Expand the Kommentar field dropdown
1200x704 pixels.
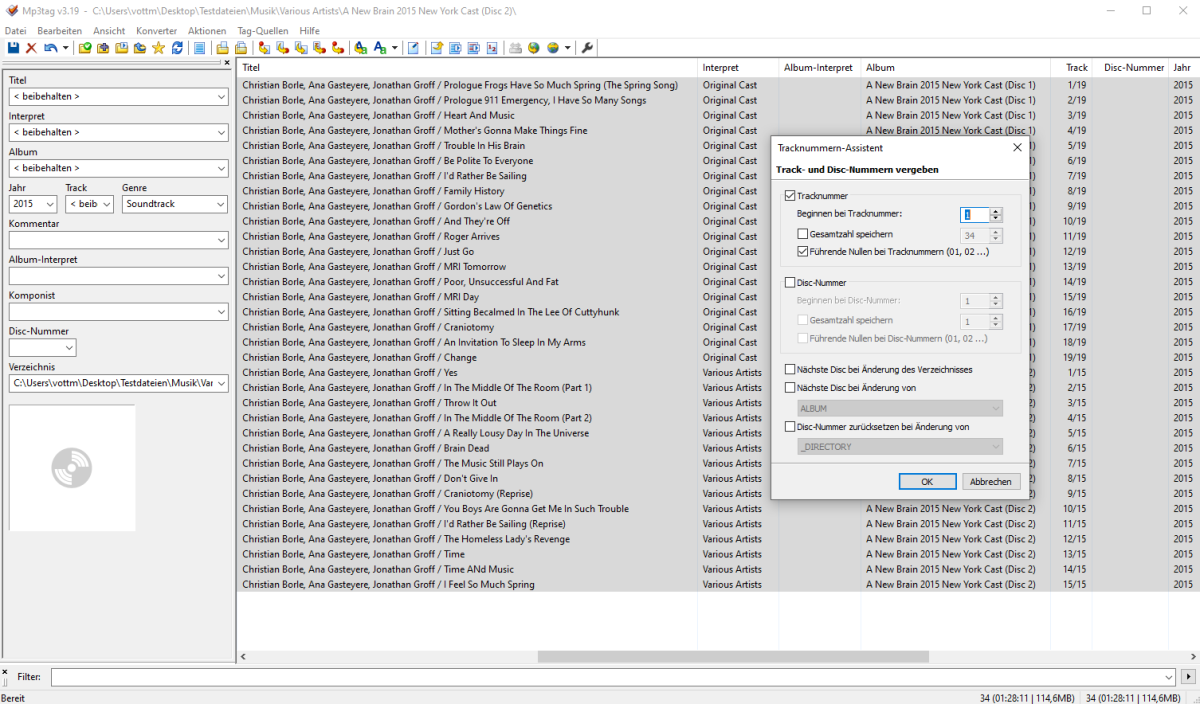[221, 240]
